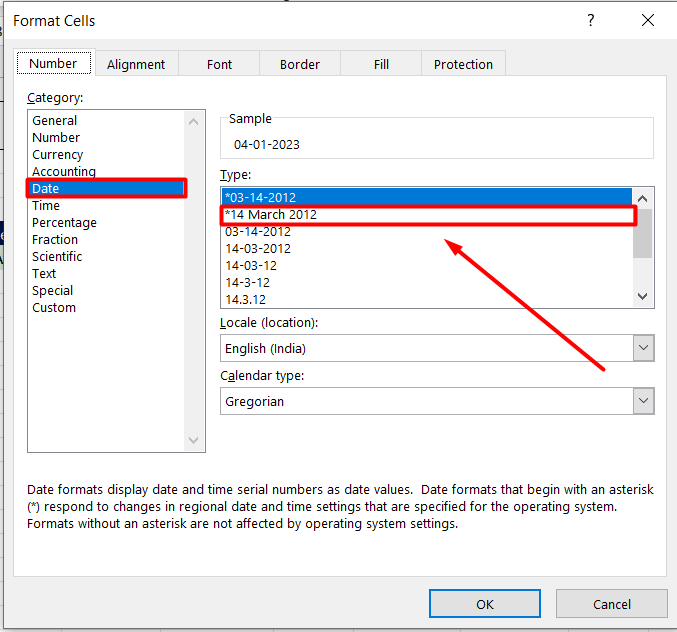This screenshot has height=632, width=677.
Task: Click the Gregorian calendar type field
Action: (x=427, y=401)
